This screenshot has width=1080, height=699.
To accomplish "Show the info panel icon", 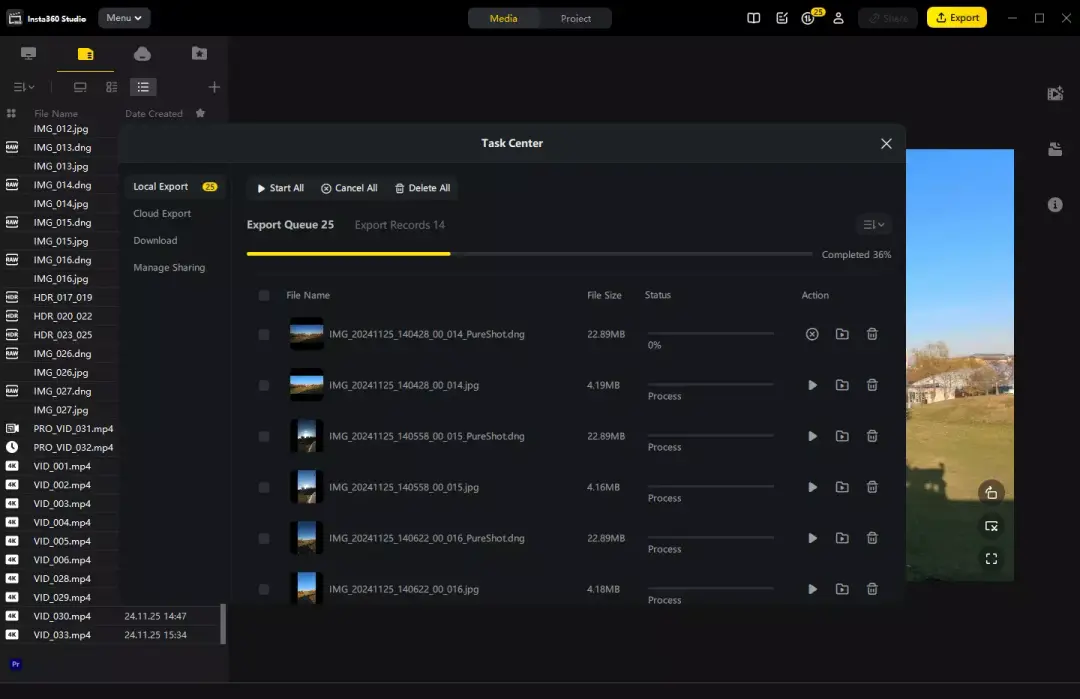I will coord(1055,205).
